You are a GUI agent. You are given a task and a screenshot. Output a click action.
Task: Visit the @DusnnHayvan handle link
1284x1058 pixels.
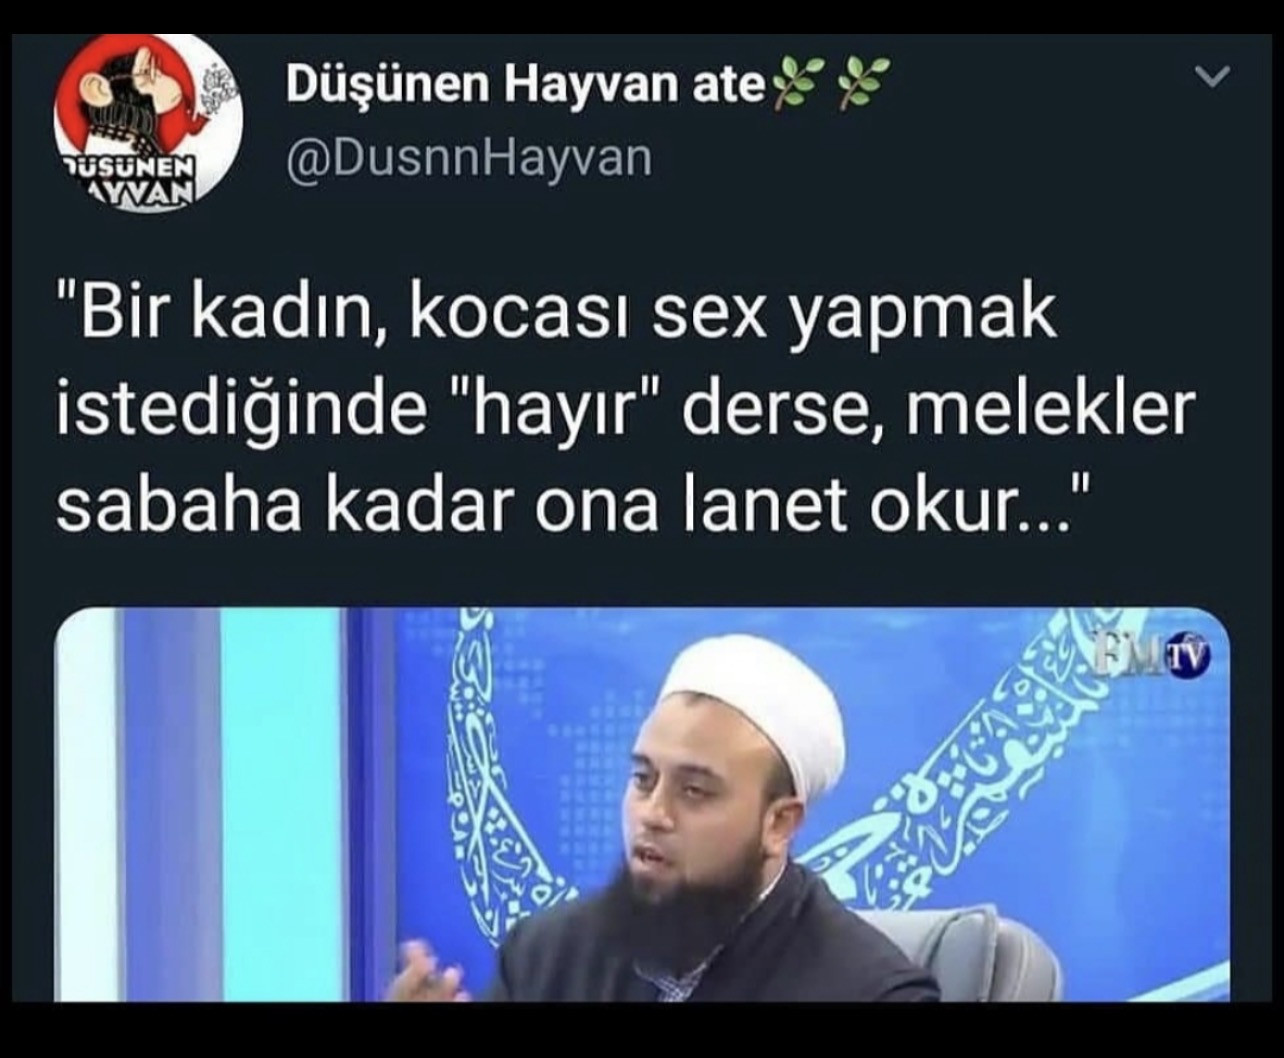[468, 157]
